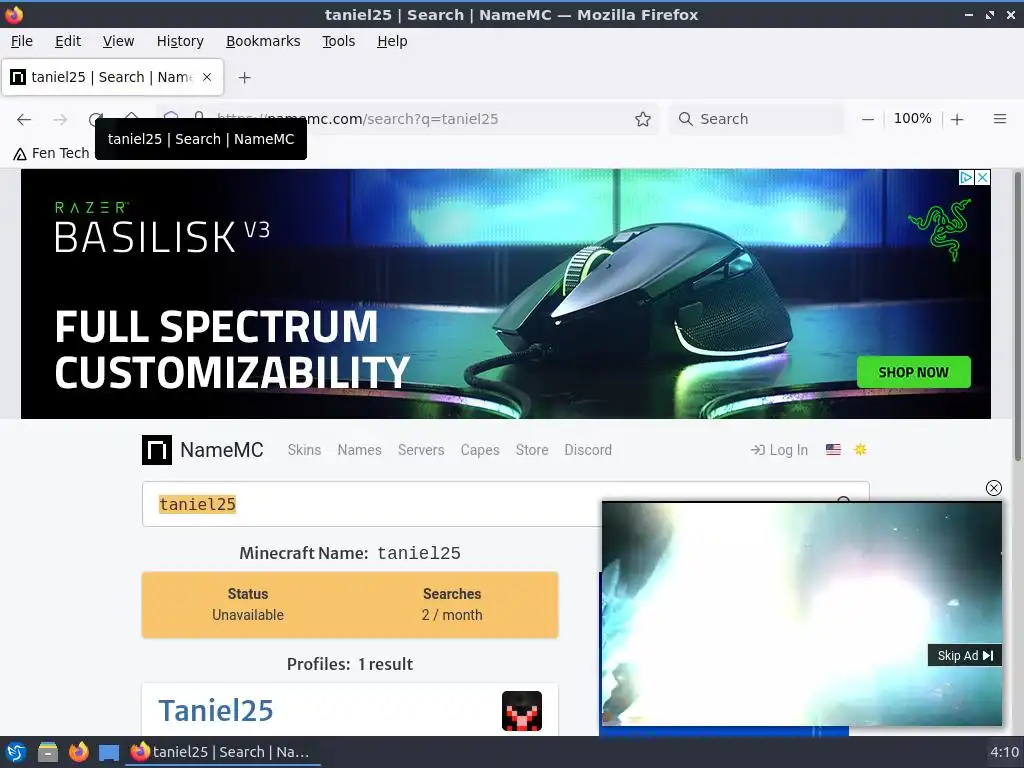Image resolution: width=1024 pixels, height=768 pixels.
Task: Go to the Servers page
Action: [421, 450]
